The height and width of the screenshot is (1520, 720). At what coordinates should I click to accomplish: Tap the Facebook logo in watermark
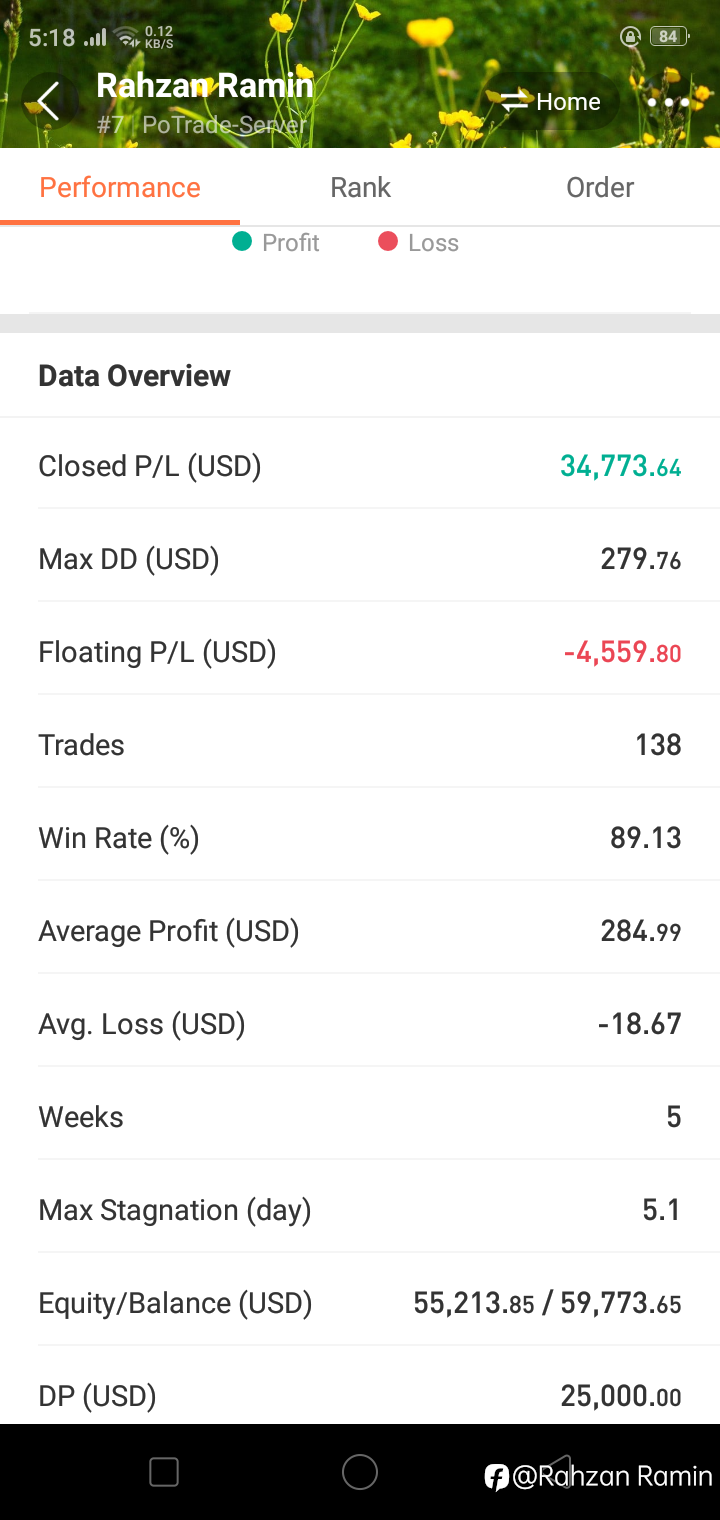tap(497, 1477)
